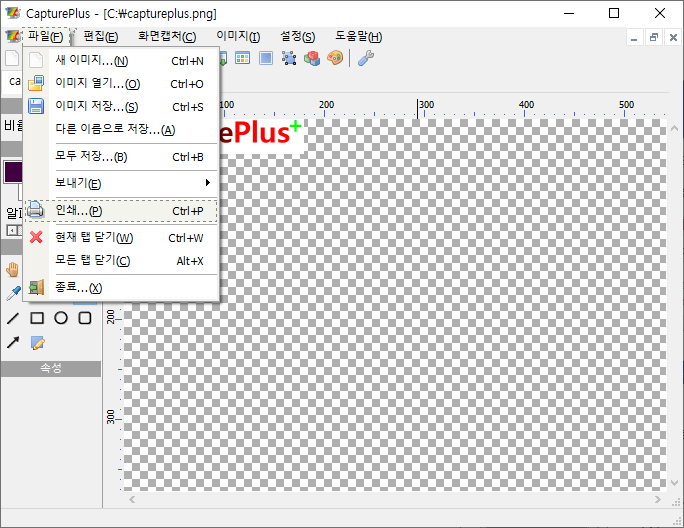Select the arrow drawing tool
Image resolution: width=684 pixels, height=528 pixels.
point(13,343)
